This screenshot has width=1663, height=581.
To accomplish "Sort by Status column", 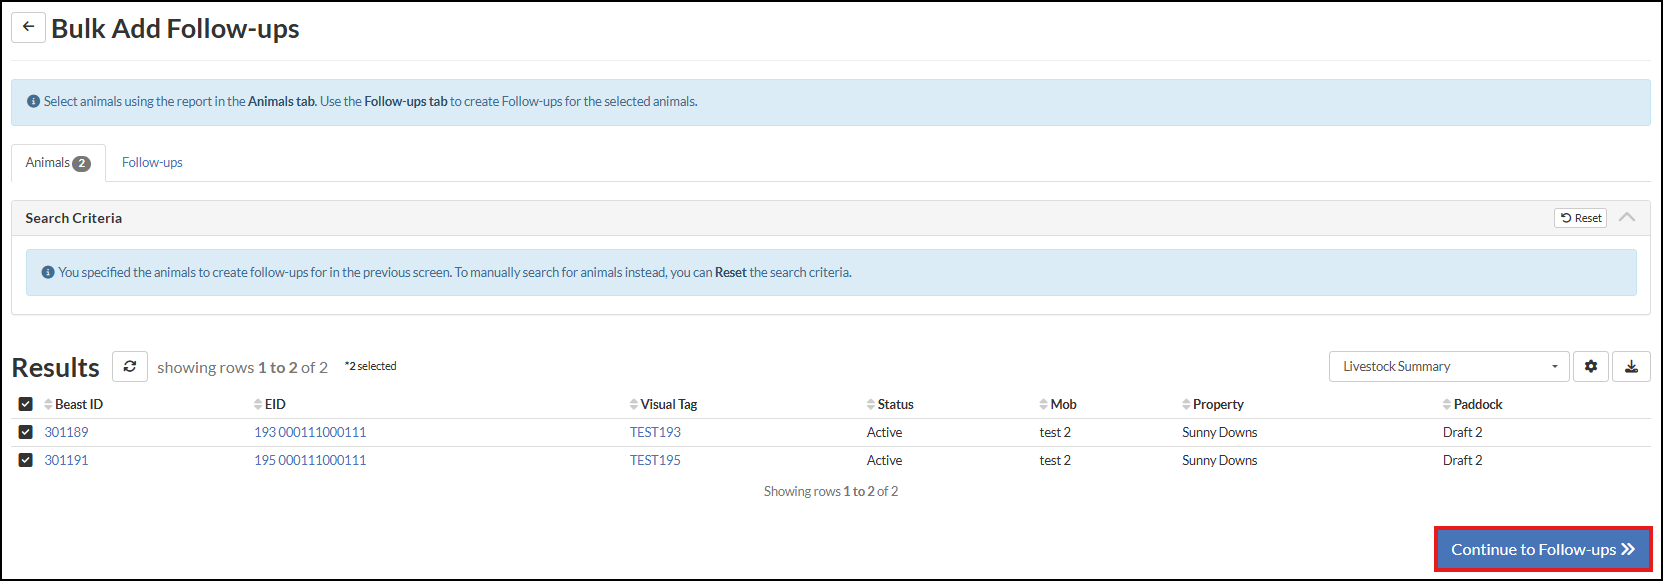I will click(890, 404).
